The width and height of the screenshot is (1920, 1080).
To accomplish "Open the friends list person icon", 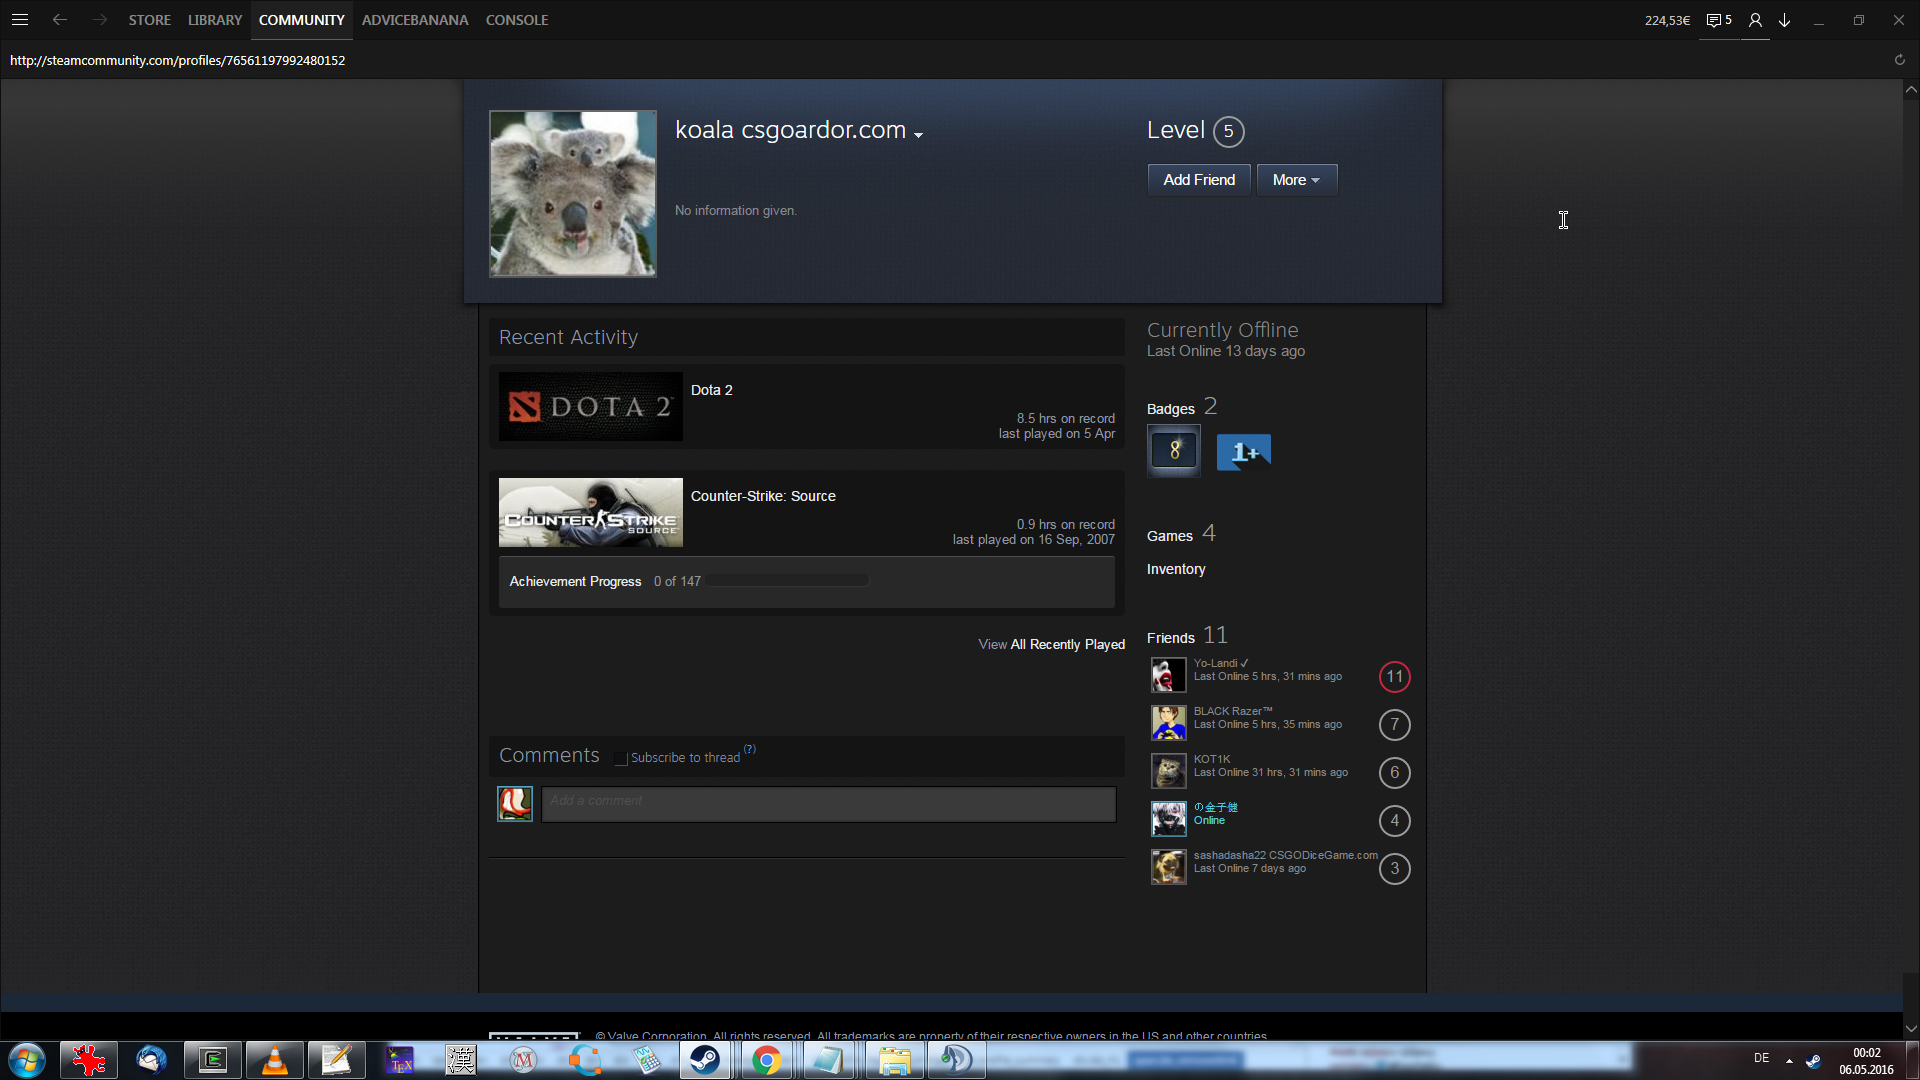I will click(1755, 20).
